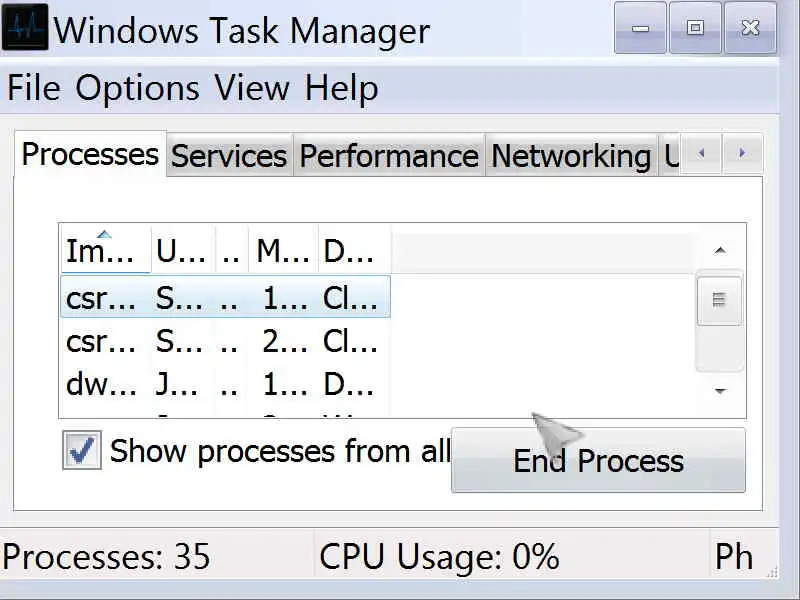Toggle Show processes from all users checkbox
The width and height of the screenshot is (800, 600).
[82, 450]
